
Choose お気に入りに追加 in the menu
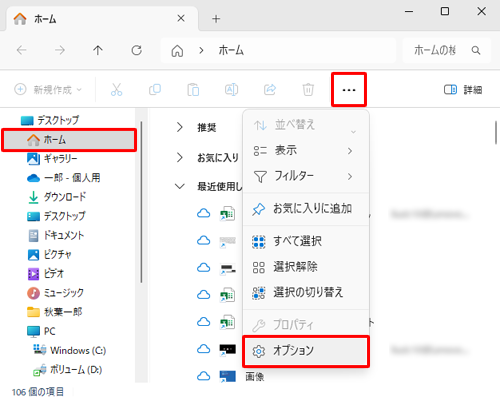pos(306,209)
